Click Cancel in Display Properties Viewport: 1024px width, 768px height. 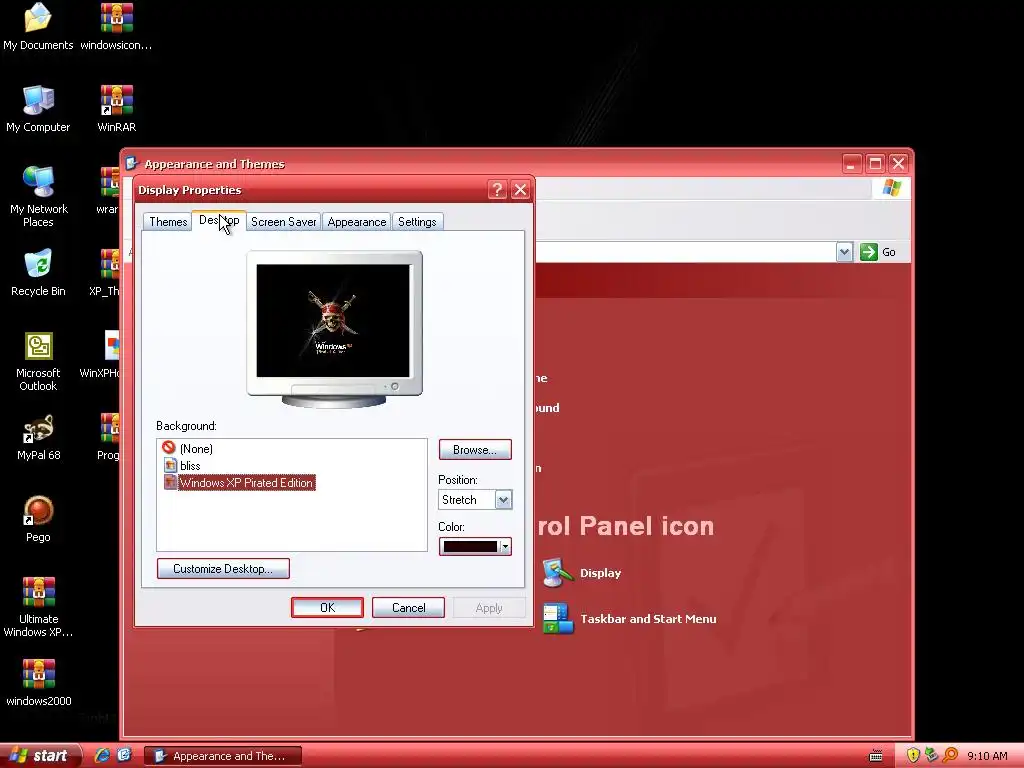point(408,607)
